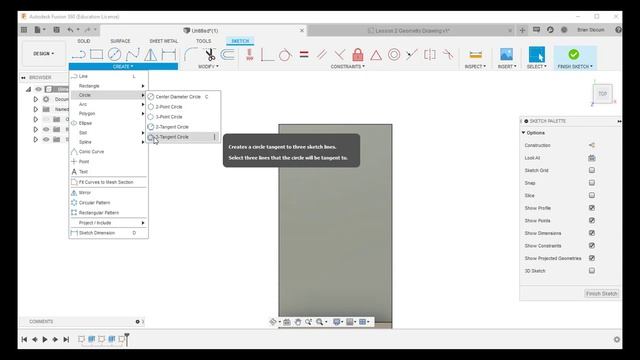Click the timeline Play button
640x360 pixels.
[45, 339]
